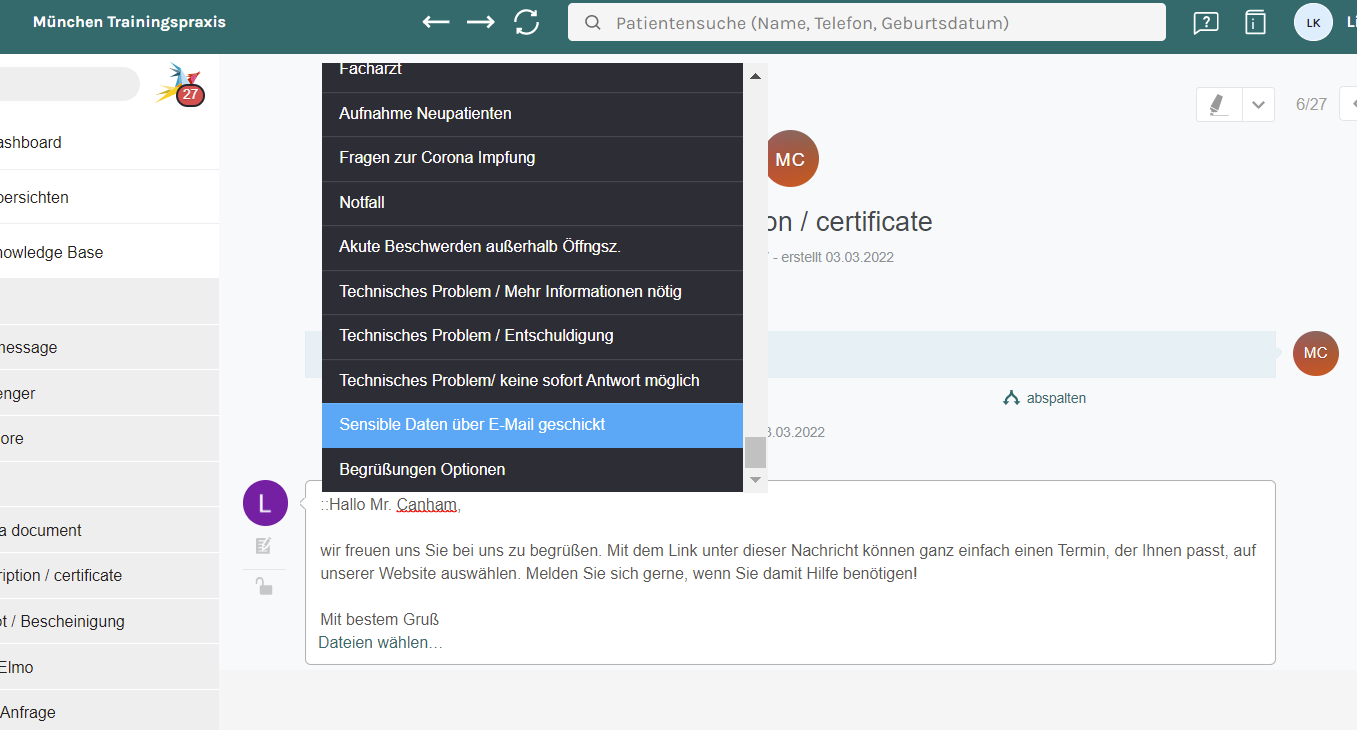The width and height of the screenshot is (1357, 730).
Task: Click 'Dateien wählen…' link
Action: [x=380, y=642]
